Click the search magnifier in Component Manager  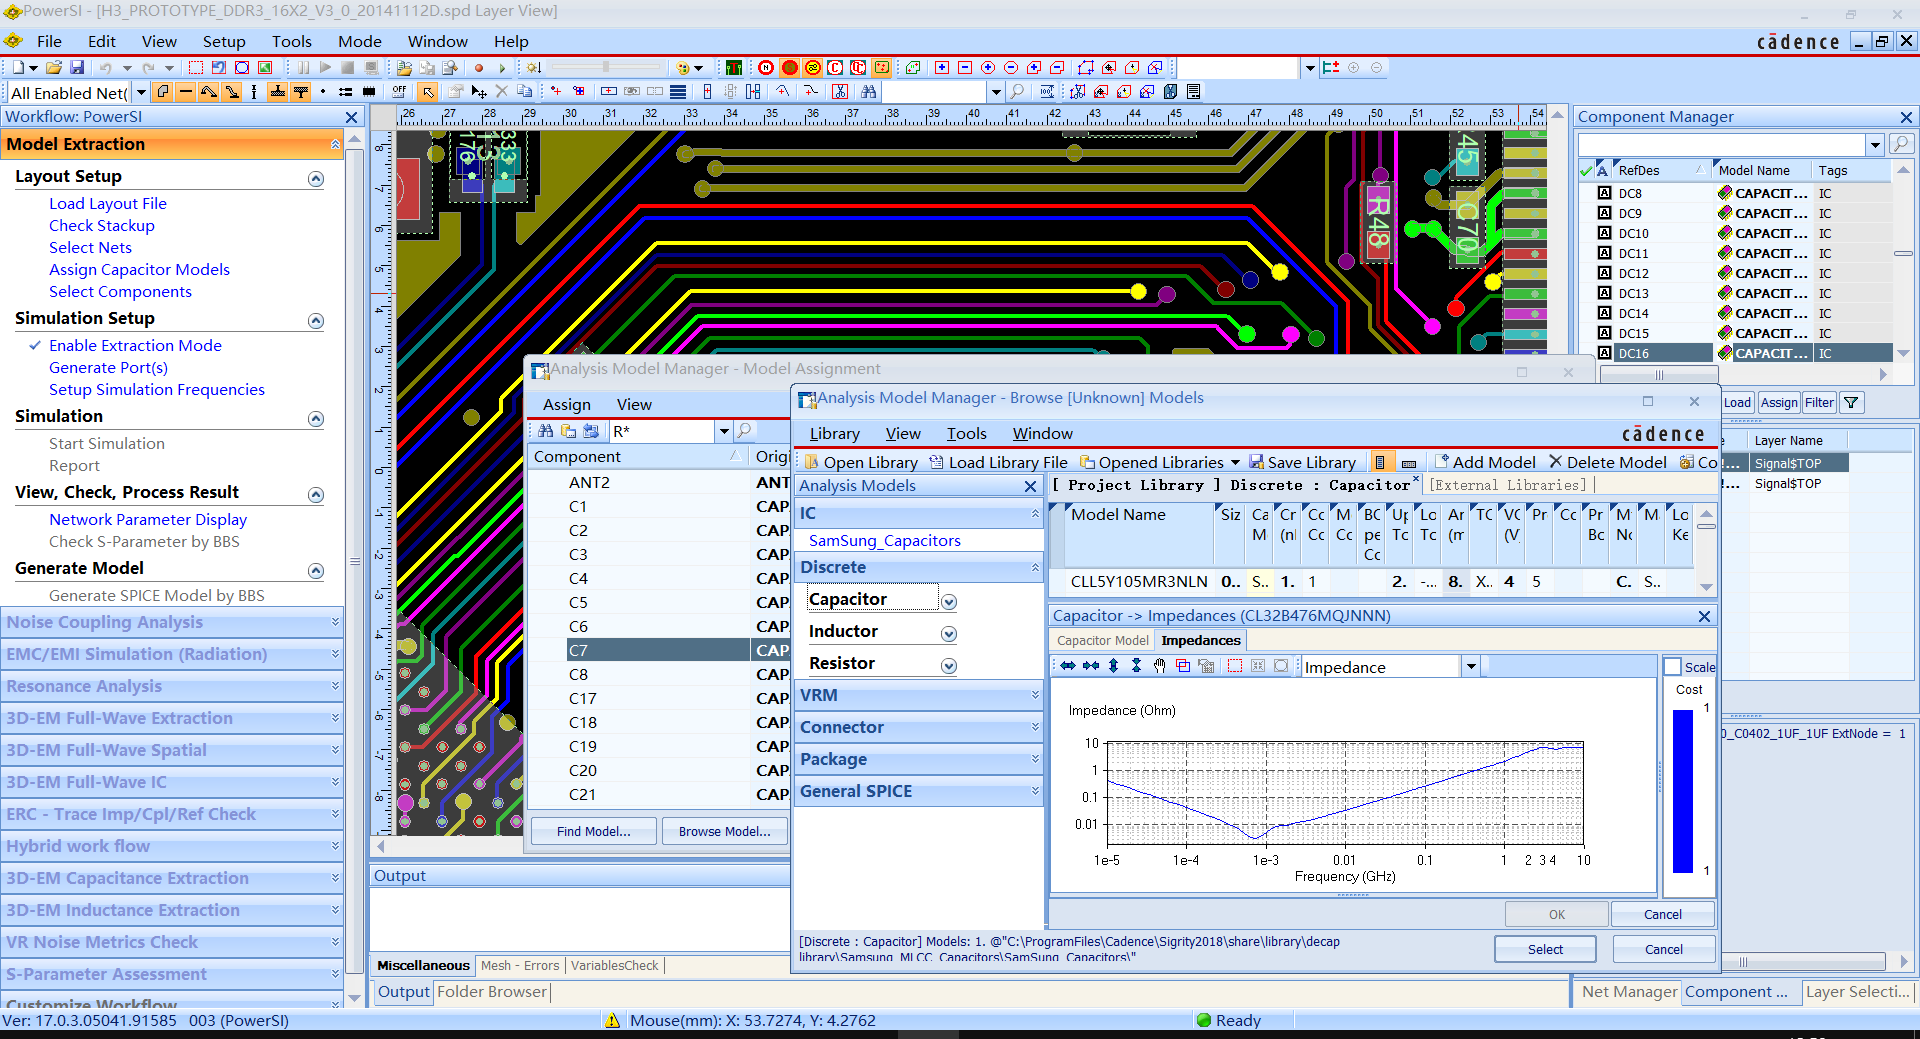1901,144
